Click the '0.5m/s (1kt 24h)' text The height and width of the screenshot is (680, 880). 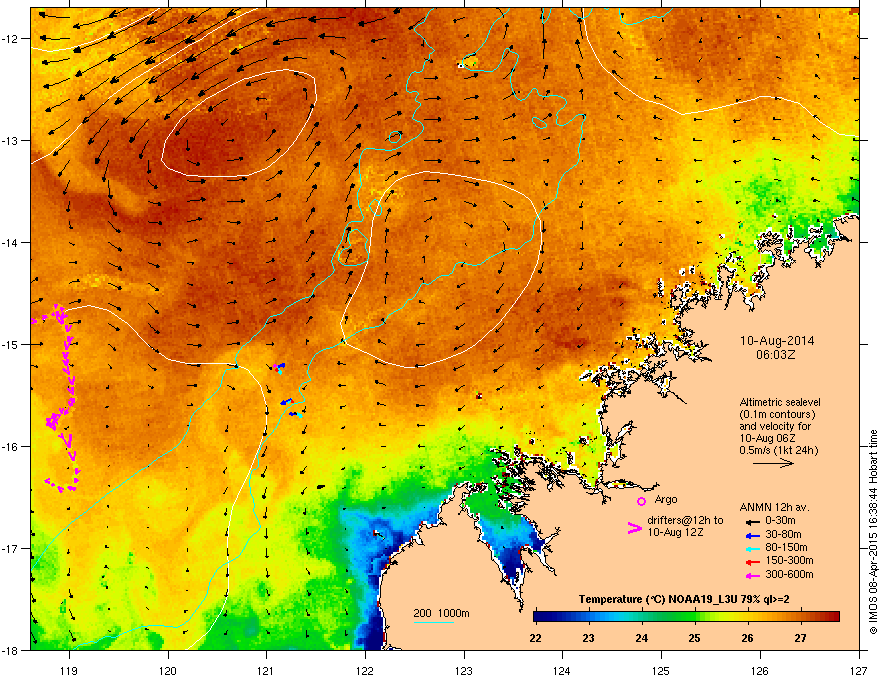[778, 451]
